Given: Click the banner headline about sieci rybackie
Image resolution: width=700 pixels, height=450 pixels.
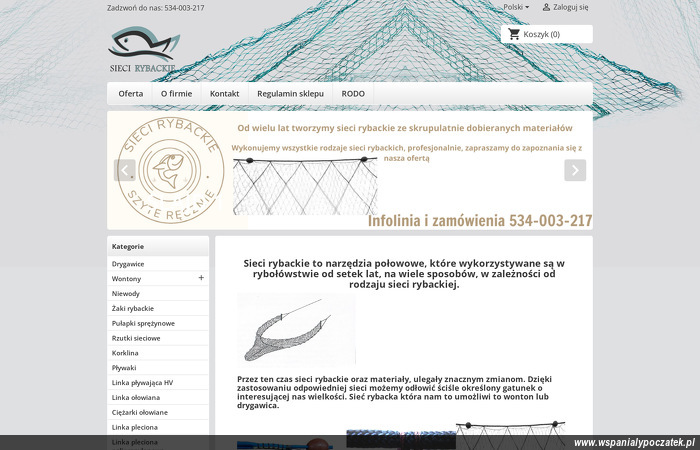Looking at the screenshot, I should [x=405, y=128].
